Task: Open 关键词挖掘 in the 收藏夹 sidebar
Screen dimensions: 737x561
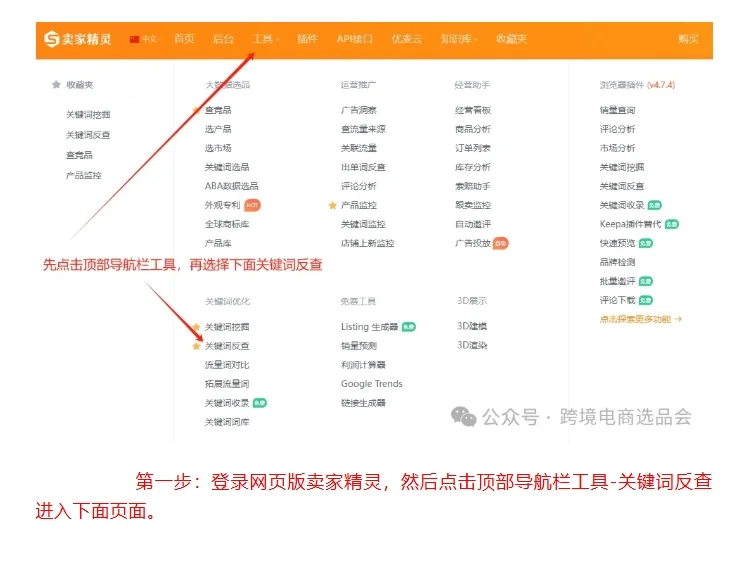Action: point(88,115)
